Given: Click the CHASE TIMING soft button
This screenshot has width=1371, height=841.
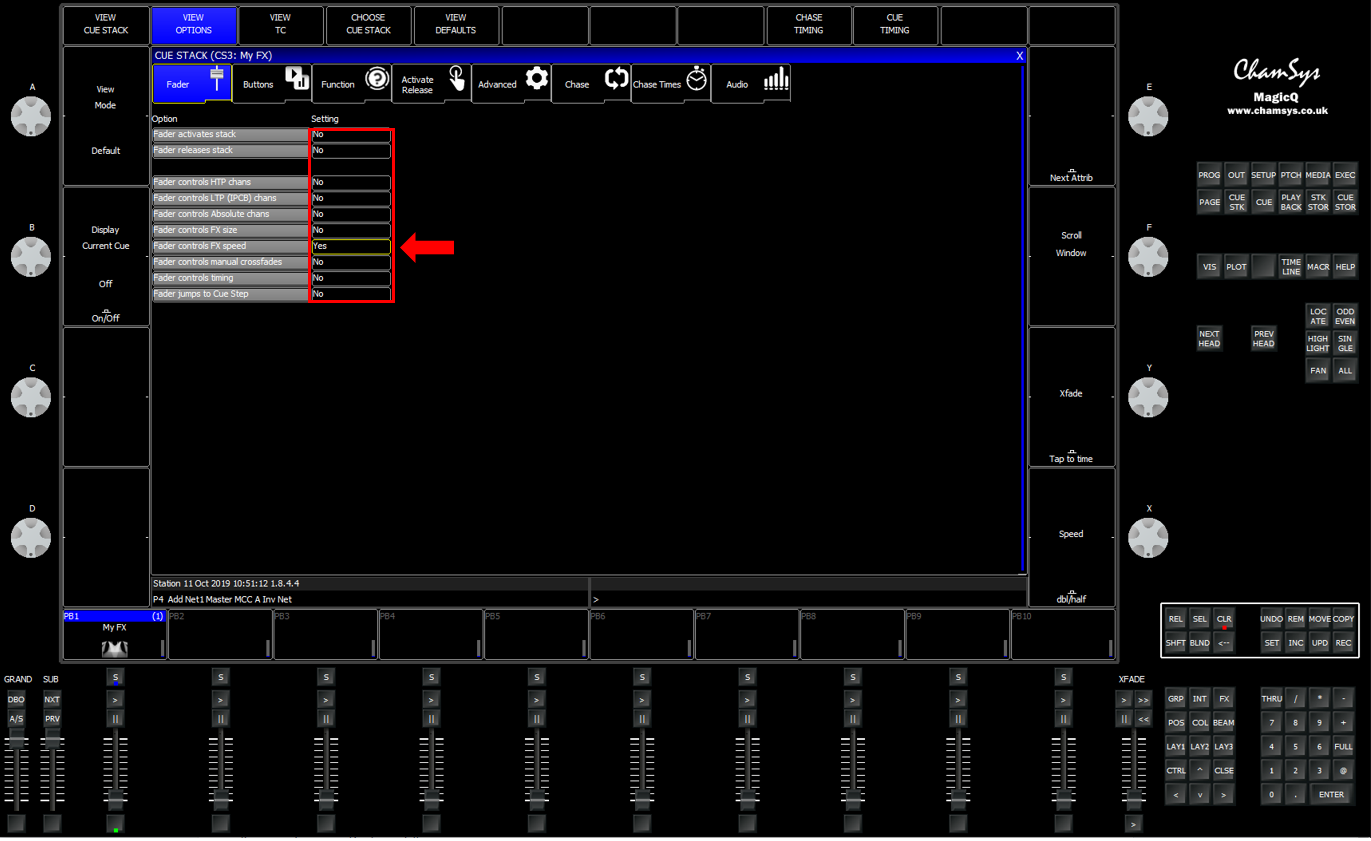Looking at the screenshot, I should [x=809, y=24].
